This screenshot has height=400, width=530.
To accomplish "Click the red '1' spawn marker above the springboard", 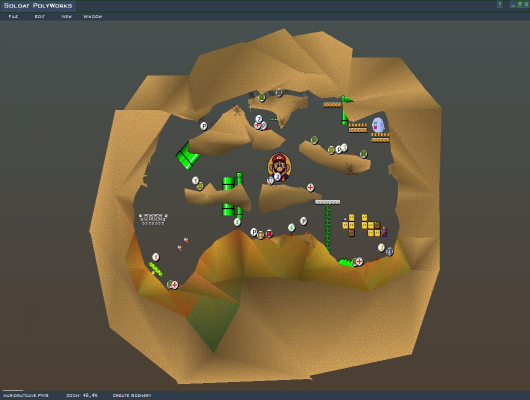I will point(155,257).
